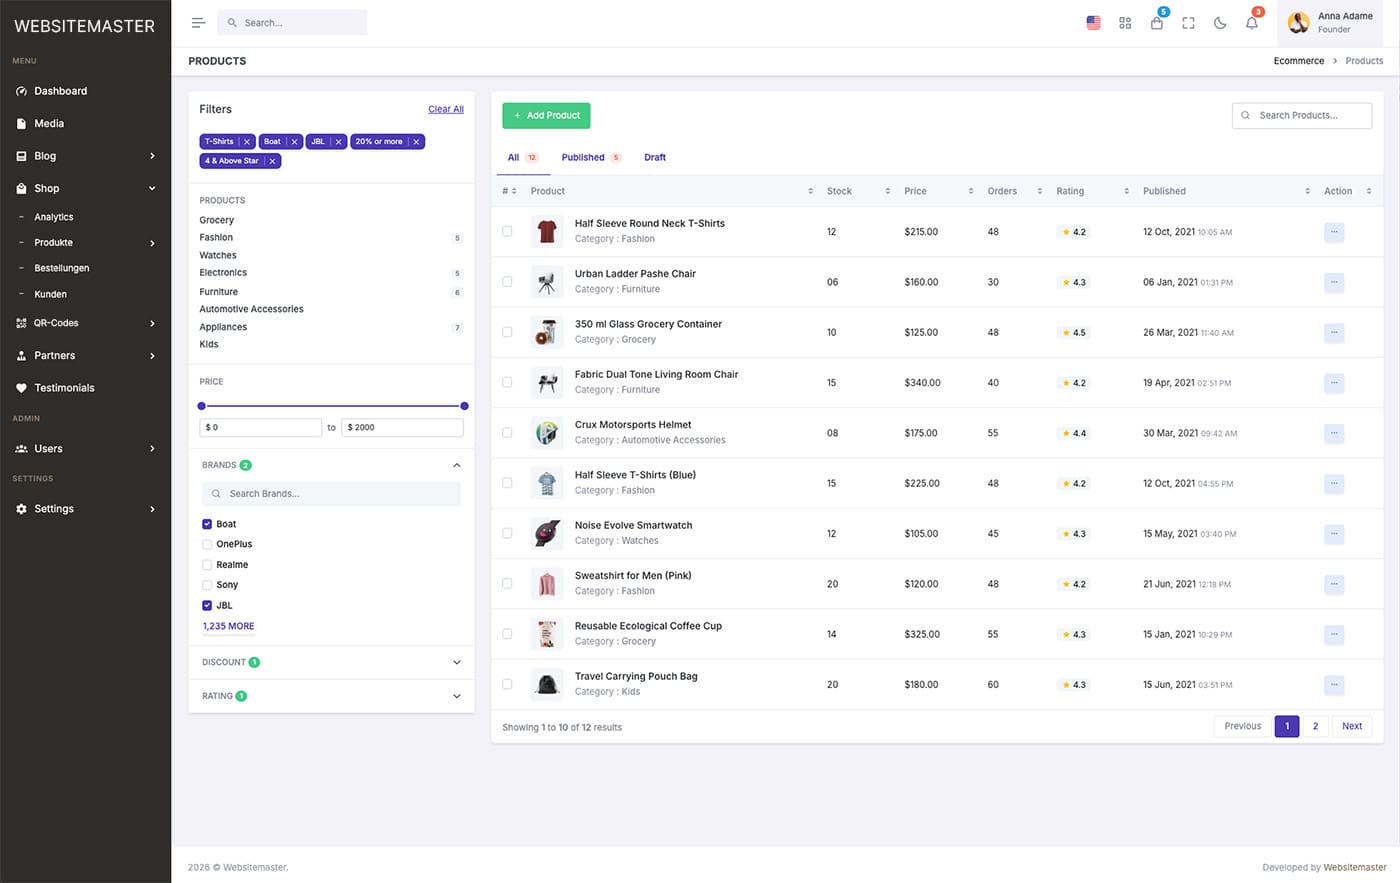Image resolution: width=1400 pixels, height=883 pixels.
Task: Click the green Add Product button
Action: pyautogui.click(x=546, y=115)
